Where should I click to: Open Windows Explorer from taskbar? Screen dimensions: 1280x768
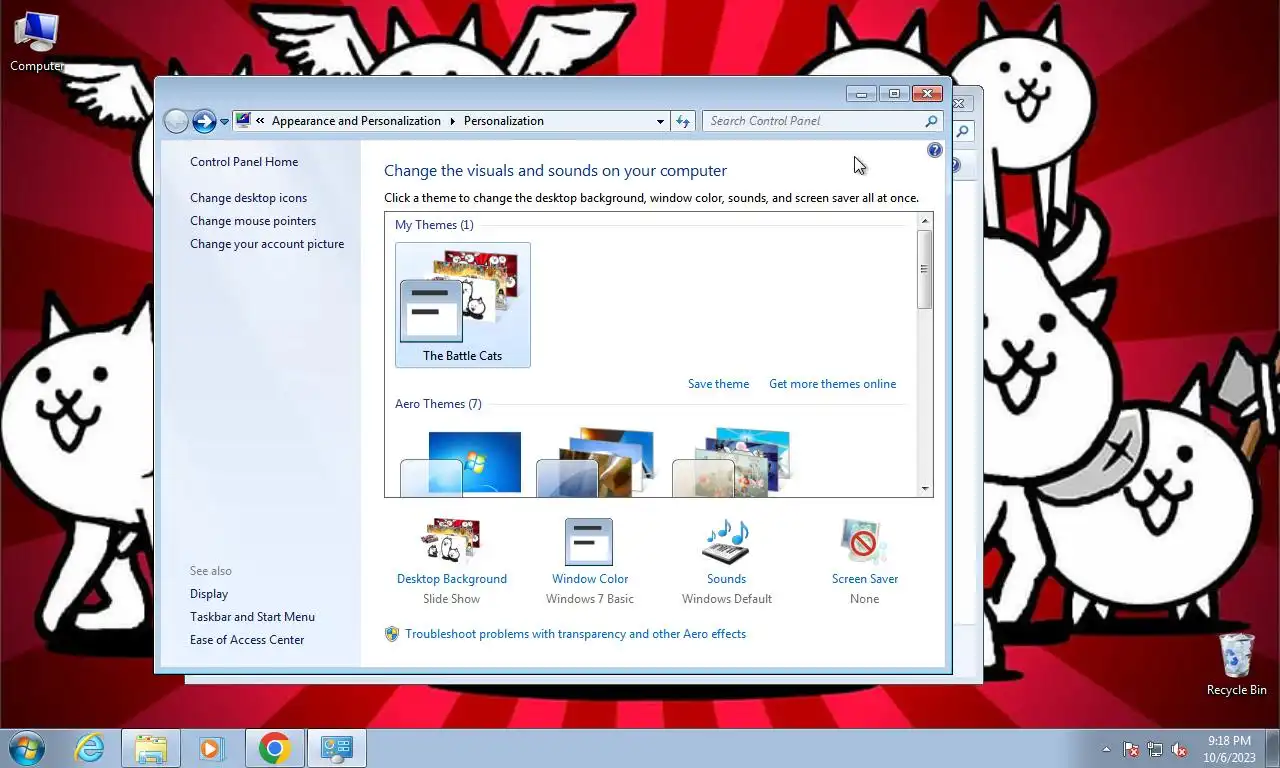click(x=151, y=748)
